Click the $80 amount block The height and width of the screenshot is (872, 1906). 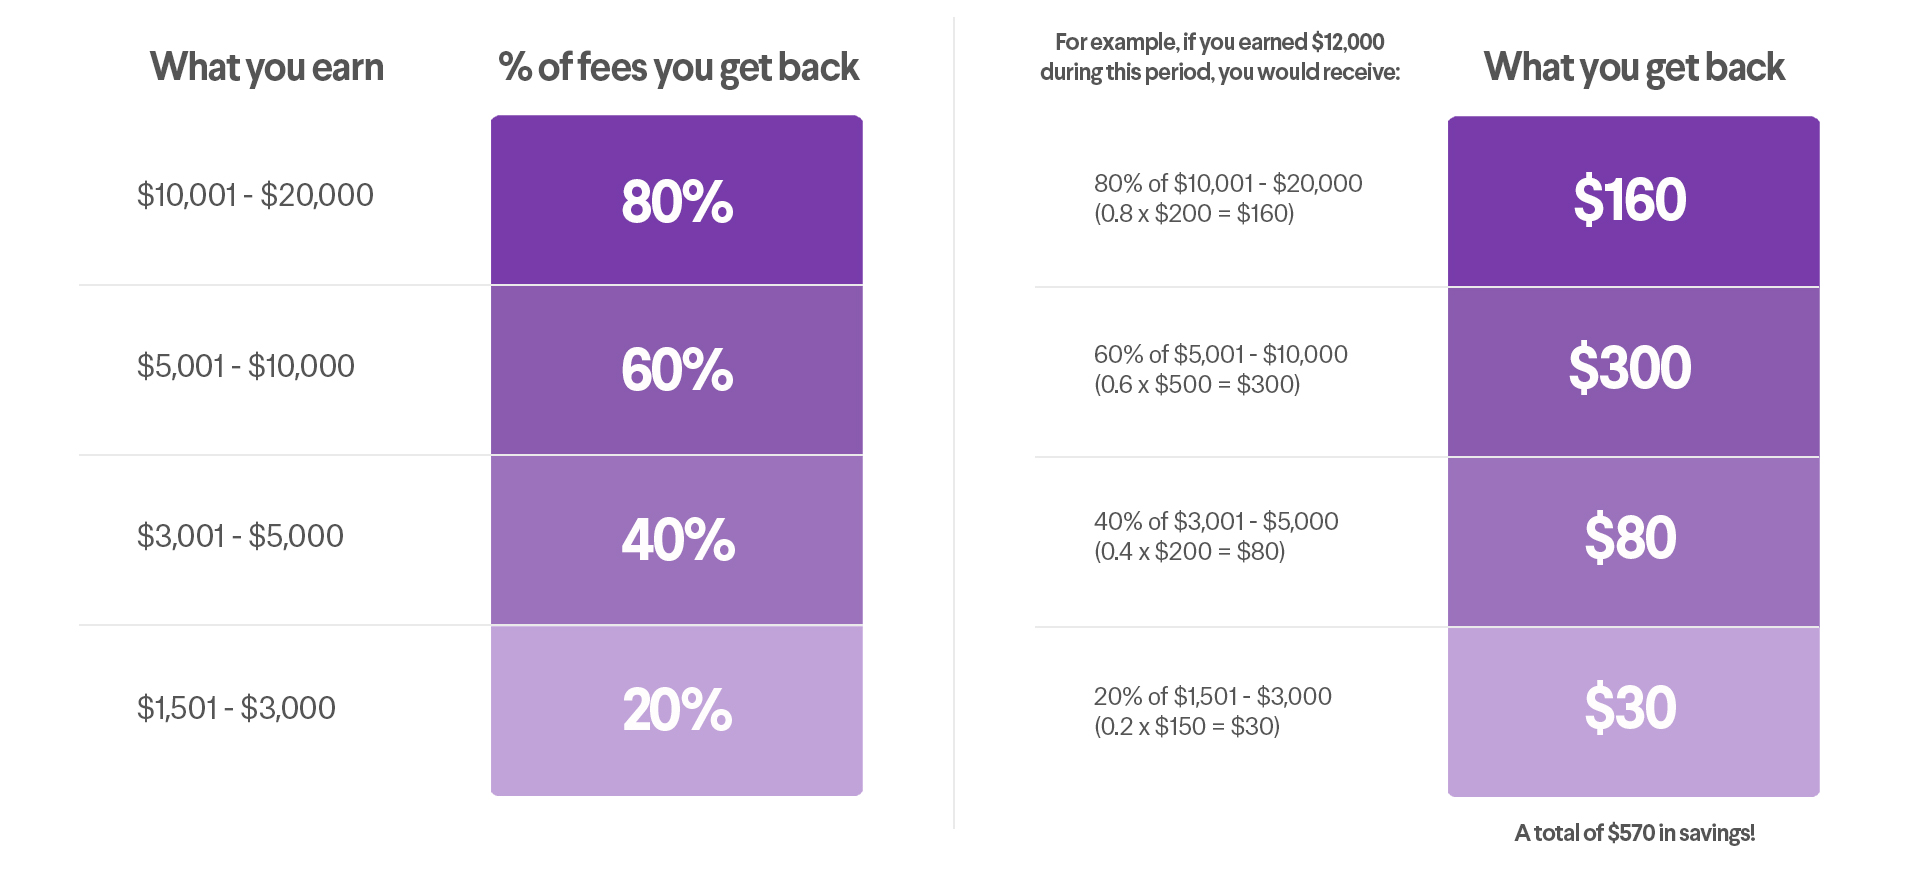[1632, 540]
